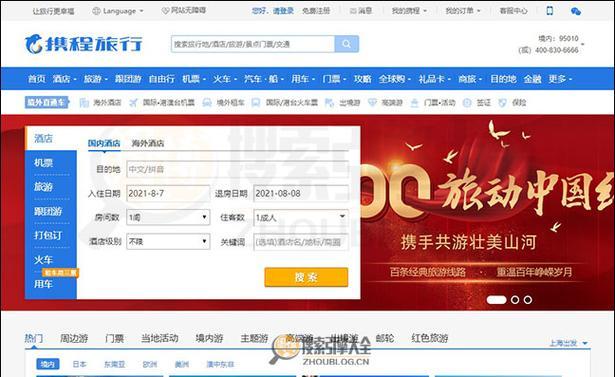Image resolution: width=615 pixels, height=377 pixels.
Task: Click the 关键词 optional input field
Action: point(301,242)
